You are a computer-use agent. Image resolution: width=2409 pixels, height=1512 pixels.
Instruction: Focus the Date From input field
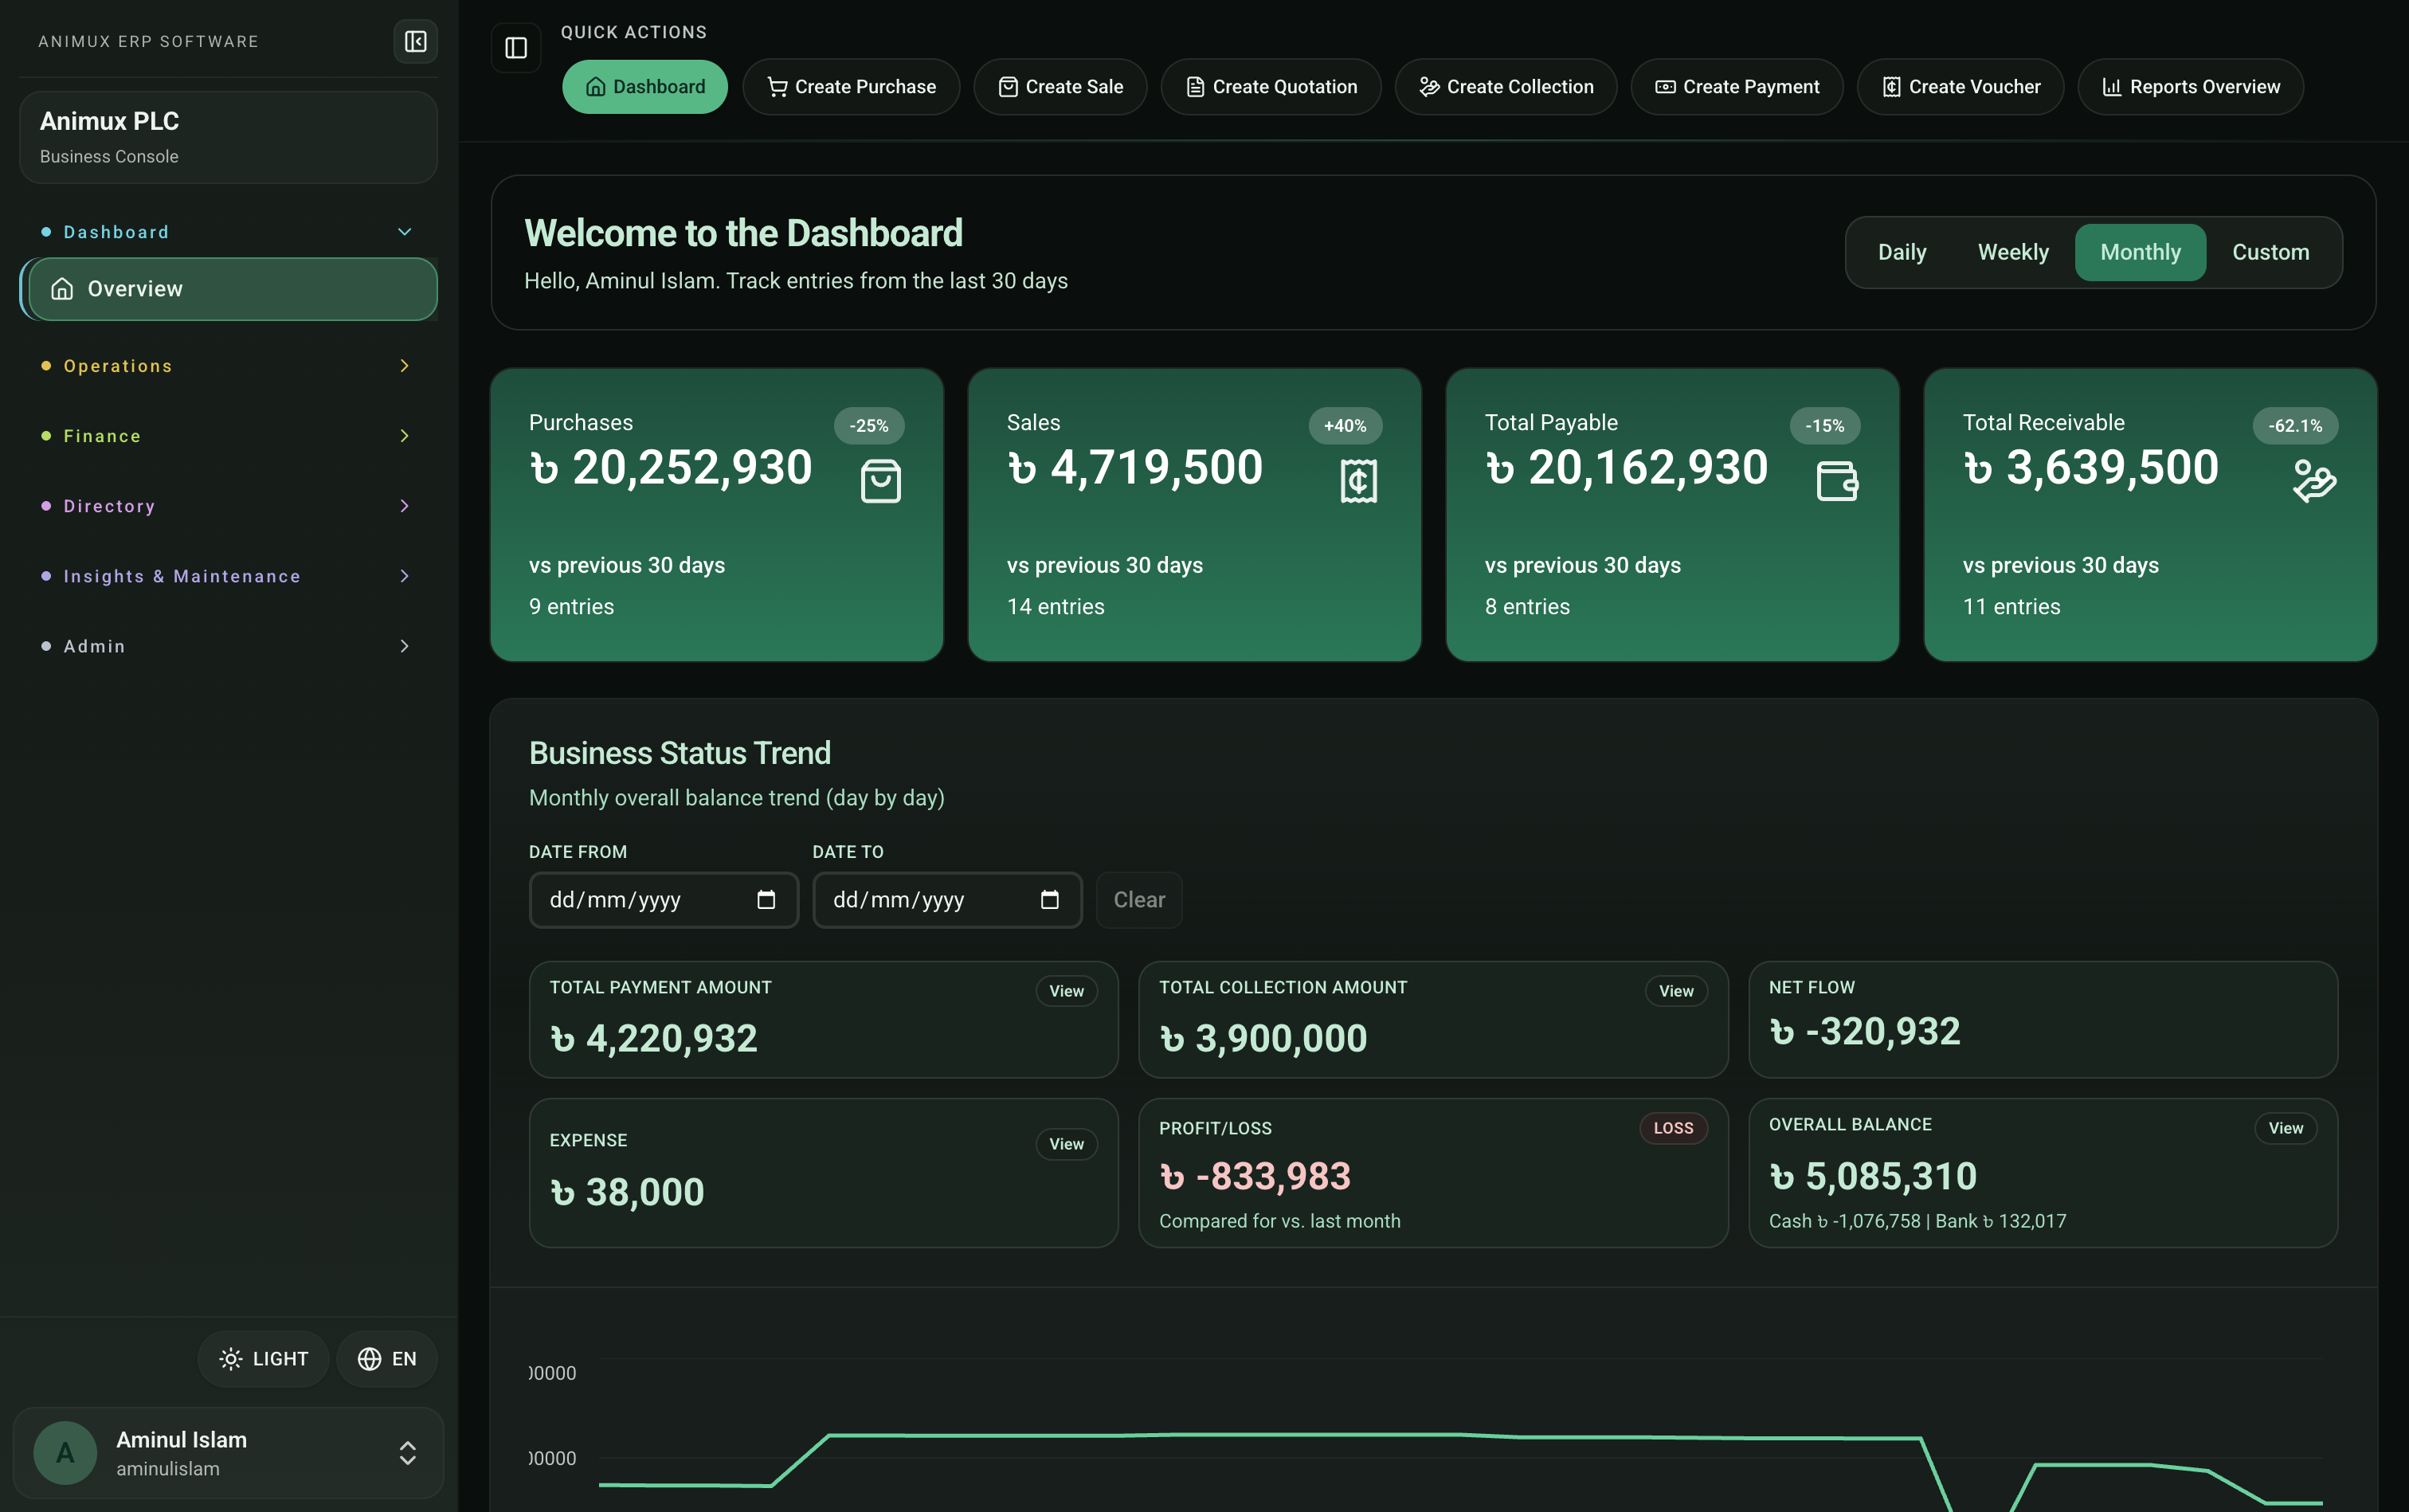(664, 900)
